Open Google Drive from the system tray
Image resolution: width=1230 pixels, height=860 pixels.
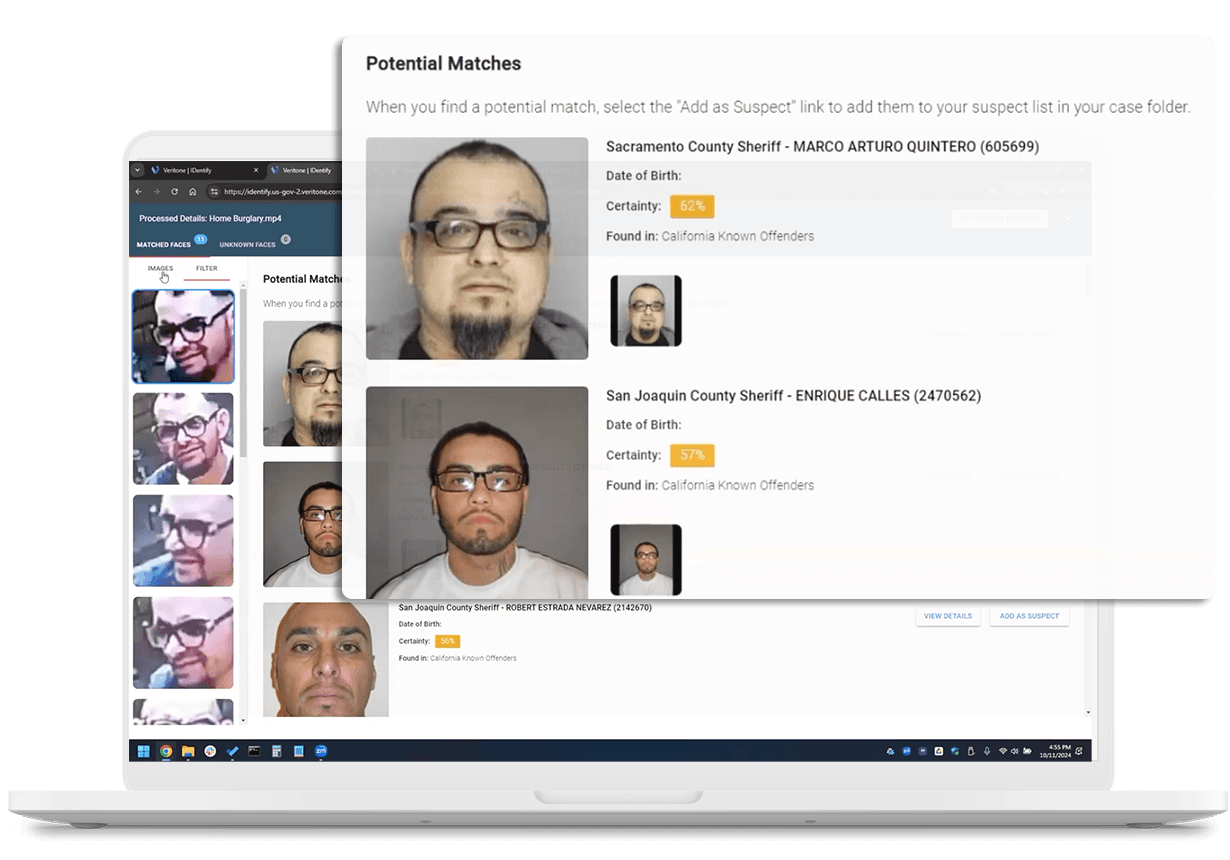point(938,750)
